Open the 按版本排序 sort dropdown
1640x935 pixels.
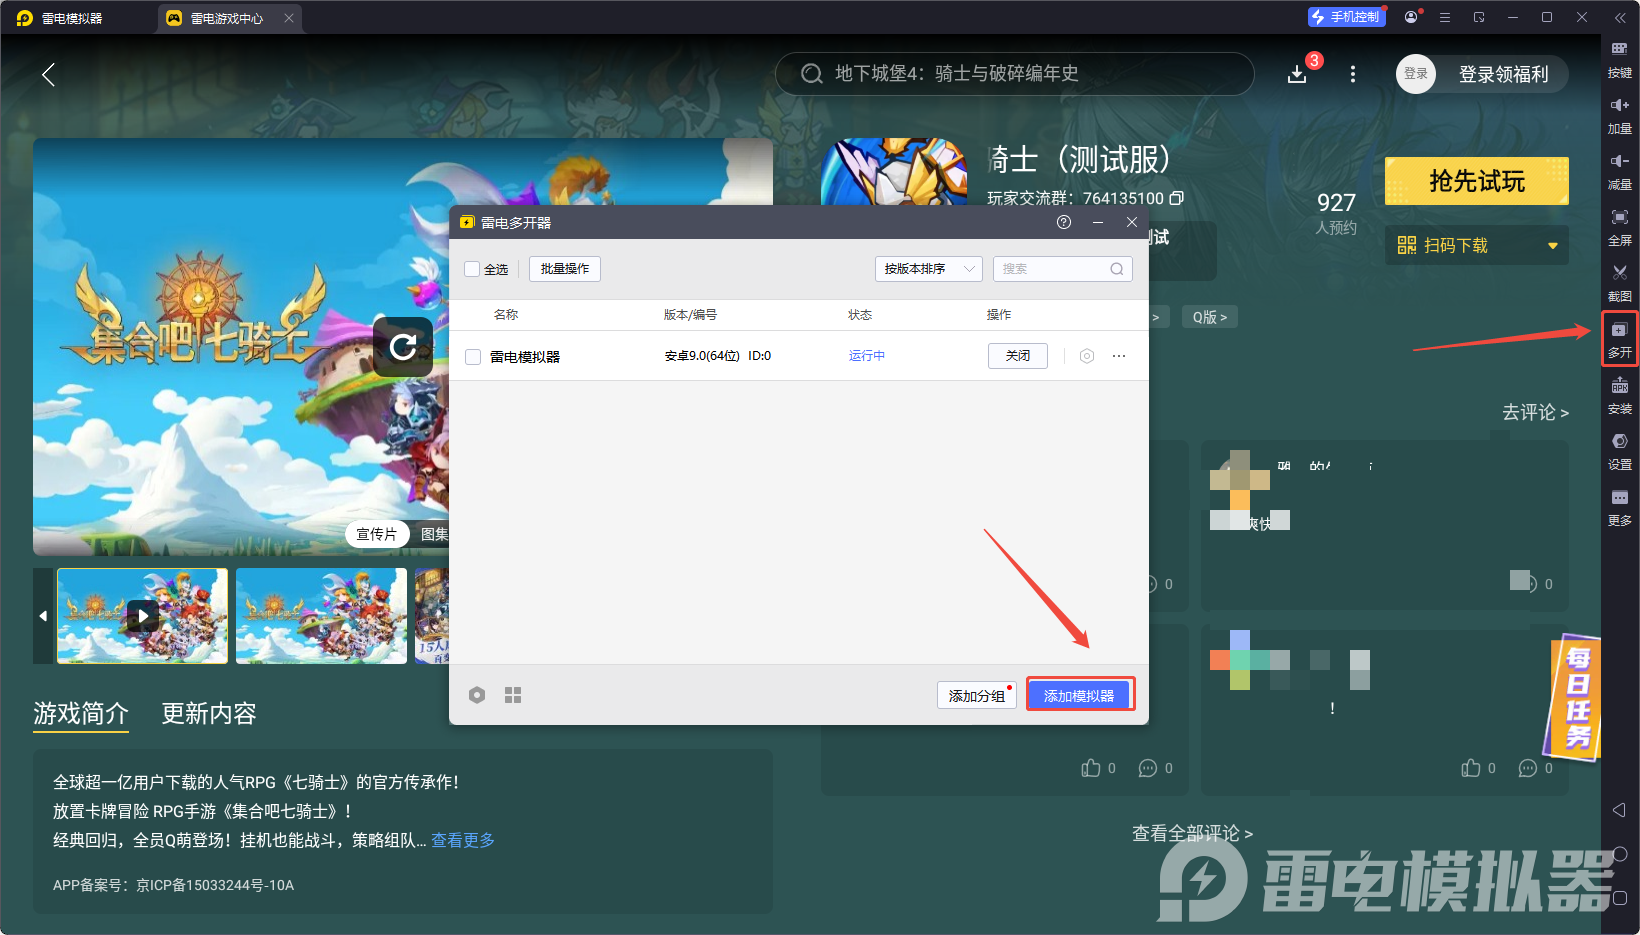coord(928,269)
